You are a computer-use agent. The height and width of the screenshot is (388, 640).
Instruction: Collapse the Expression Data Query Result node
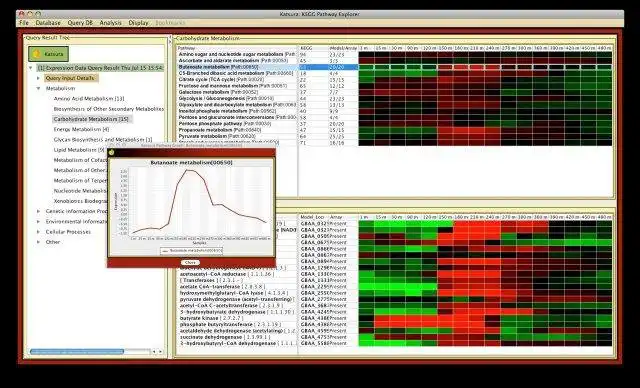[31, 68]
